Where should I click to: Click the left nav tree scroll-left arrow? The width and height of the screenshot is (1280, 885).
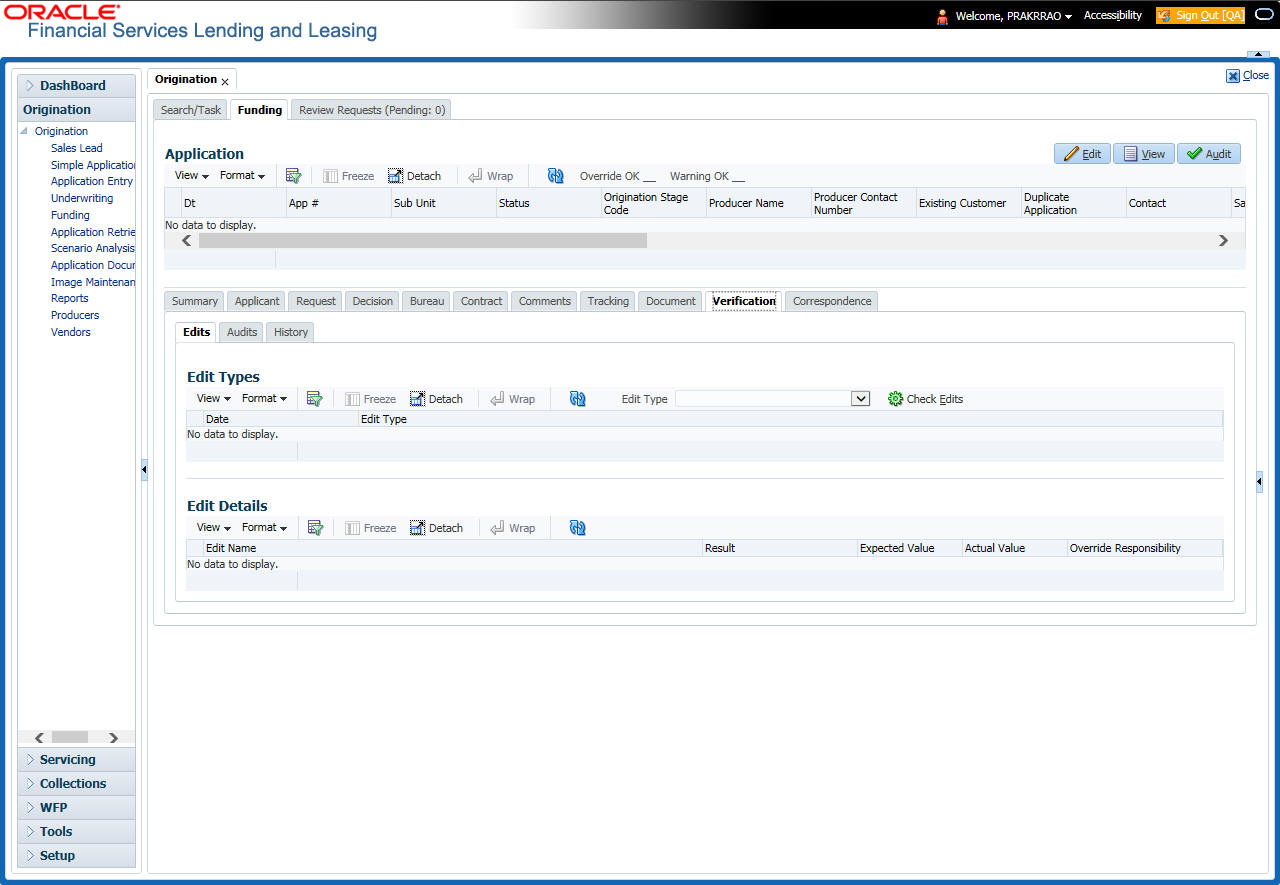click(39, 738)
